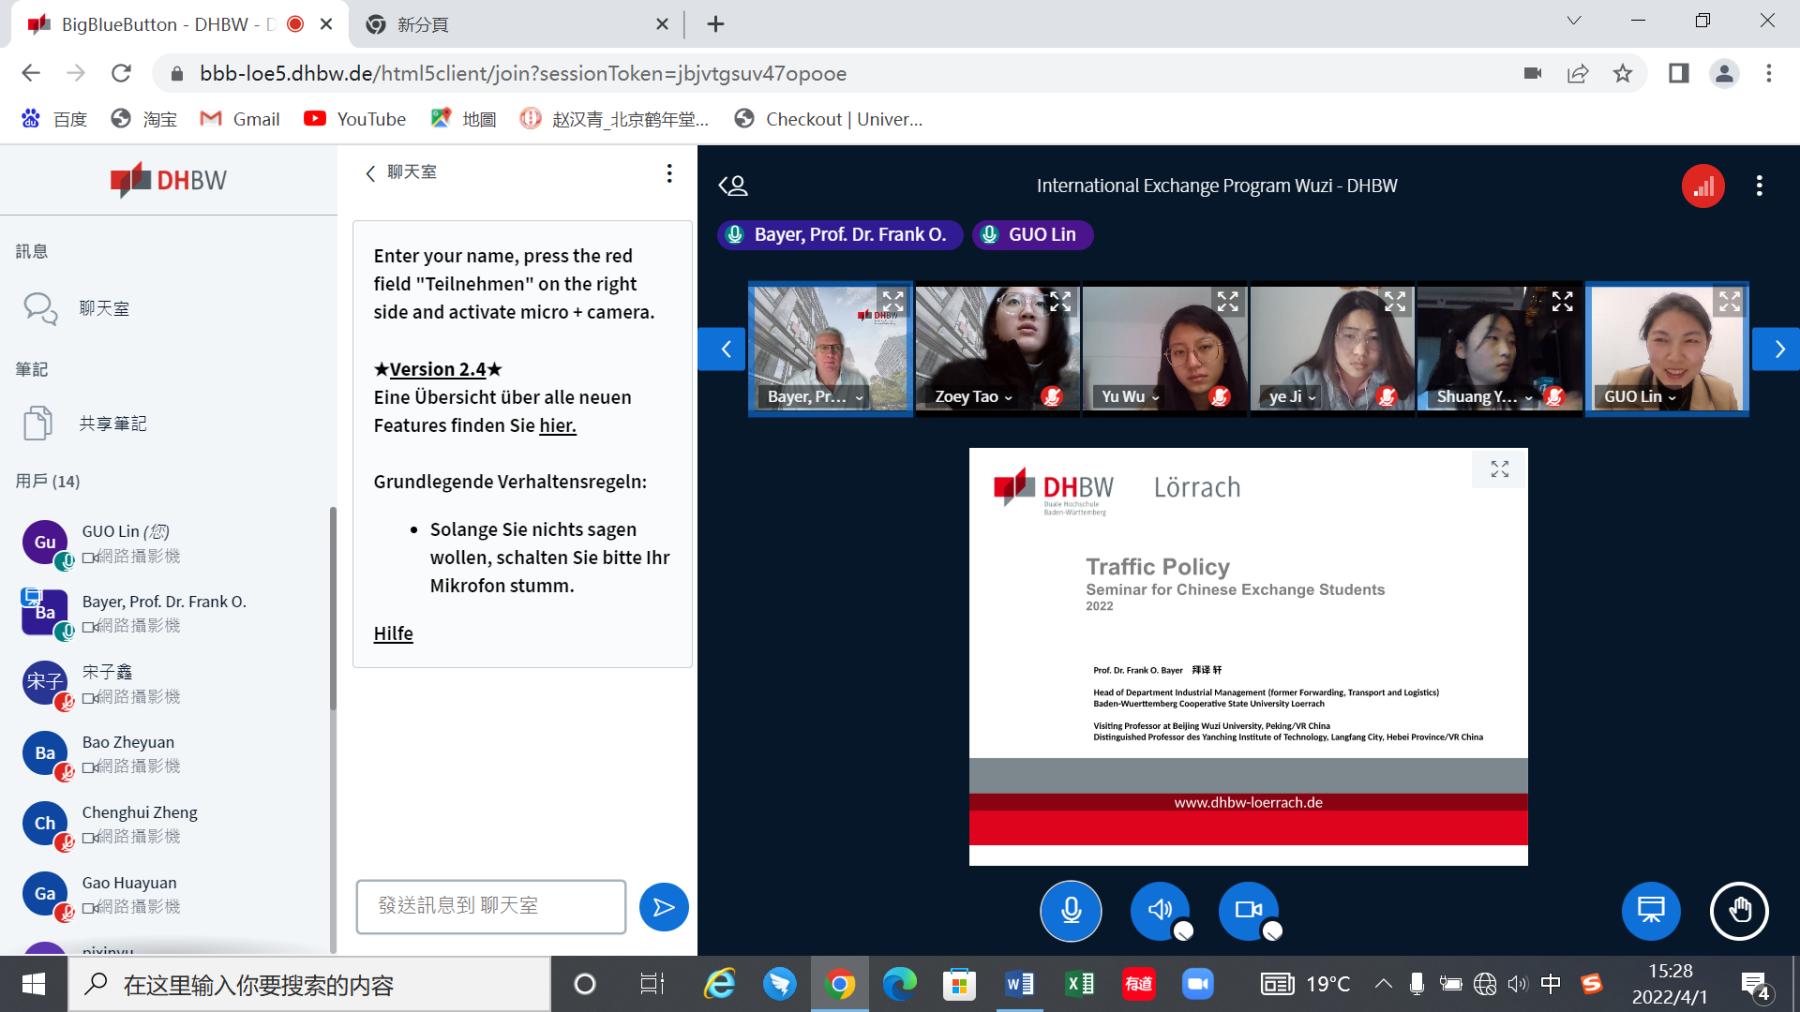Toggle the audio speaker button
Screen dimensions: 1800x1012
1160,911
